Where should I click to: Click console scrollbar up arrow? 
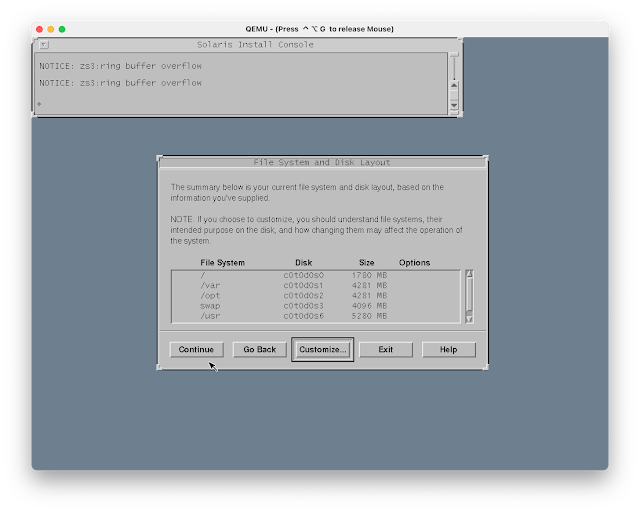tap(454, 85)
